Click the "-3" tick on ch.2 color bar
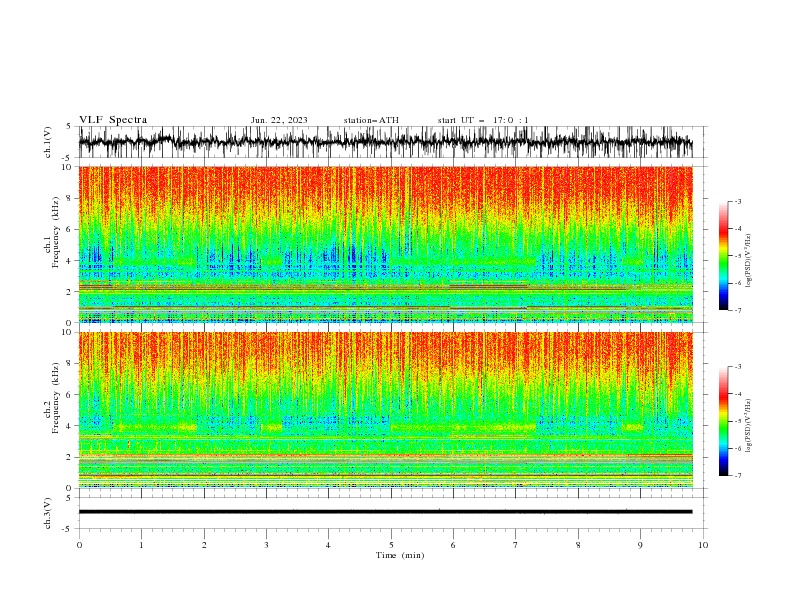 coord(738,367)
